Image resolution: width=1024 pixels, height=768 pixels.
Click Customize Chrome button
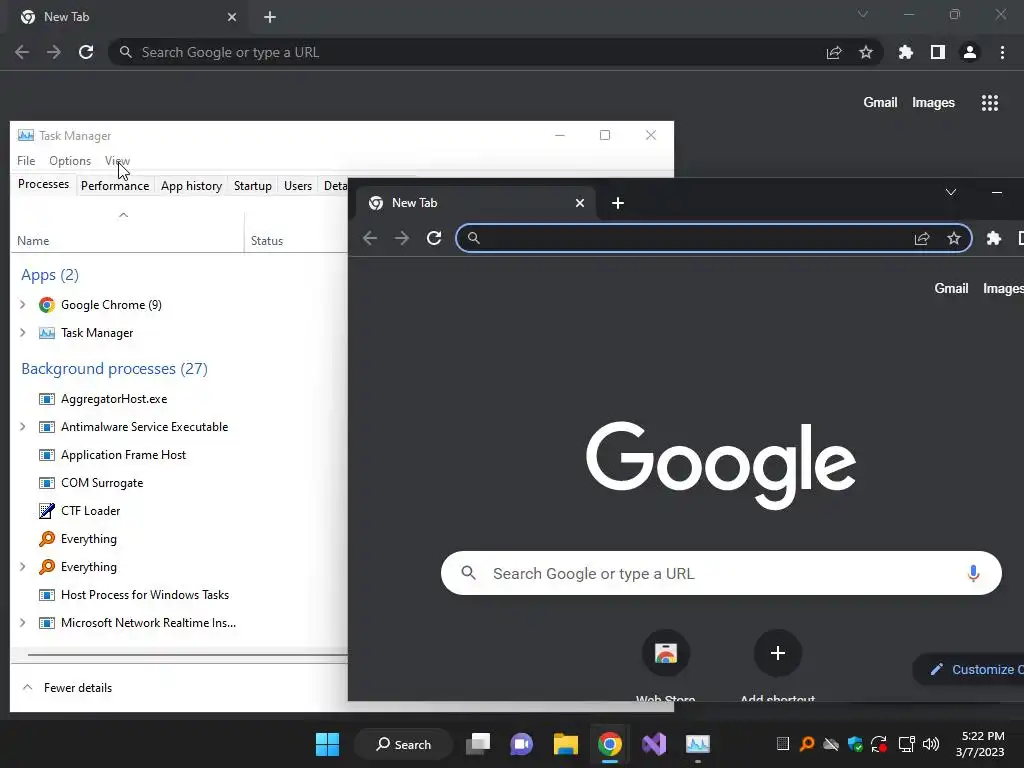[x=968, y=669]
